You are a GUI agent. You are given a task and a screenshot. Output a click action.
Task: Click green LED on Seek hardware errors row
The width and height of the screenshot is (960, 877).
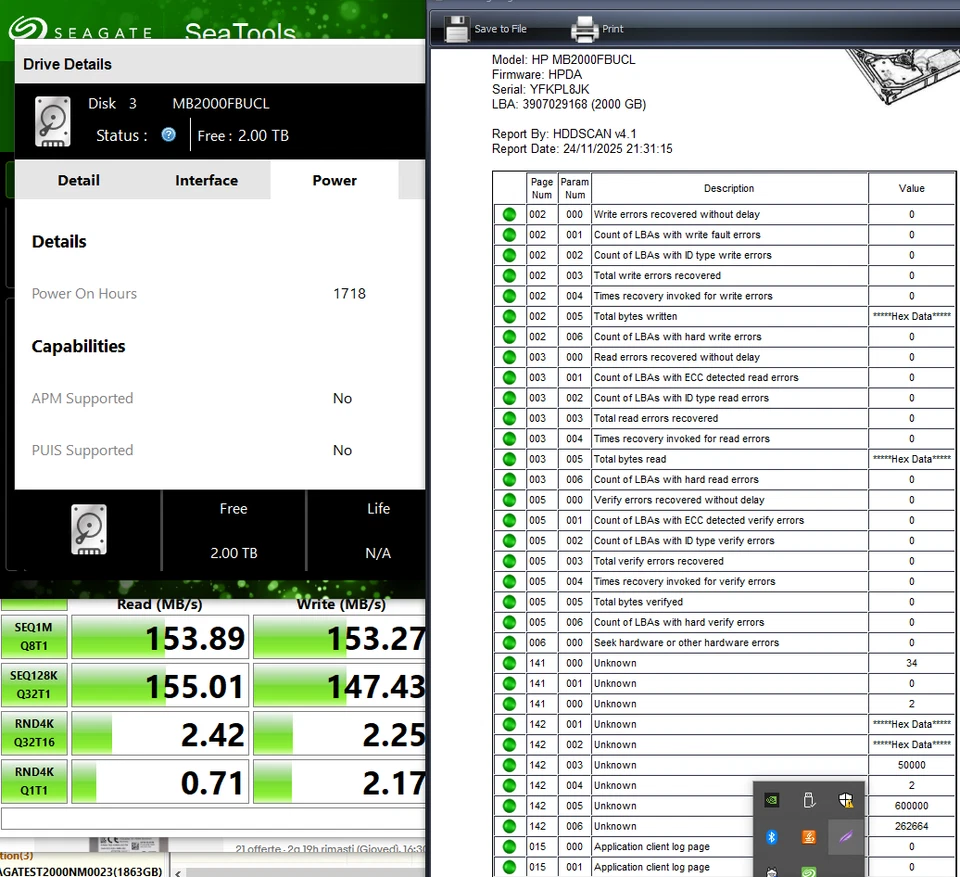coord(509,642)
